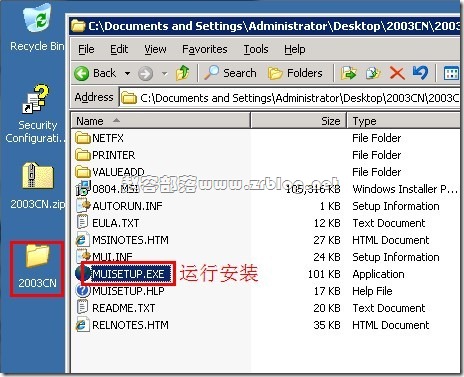
Task: Click the blue Undo icon
Action: coord(420,72)
